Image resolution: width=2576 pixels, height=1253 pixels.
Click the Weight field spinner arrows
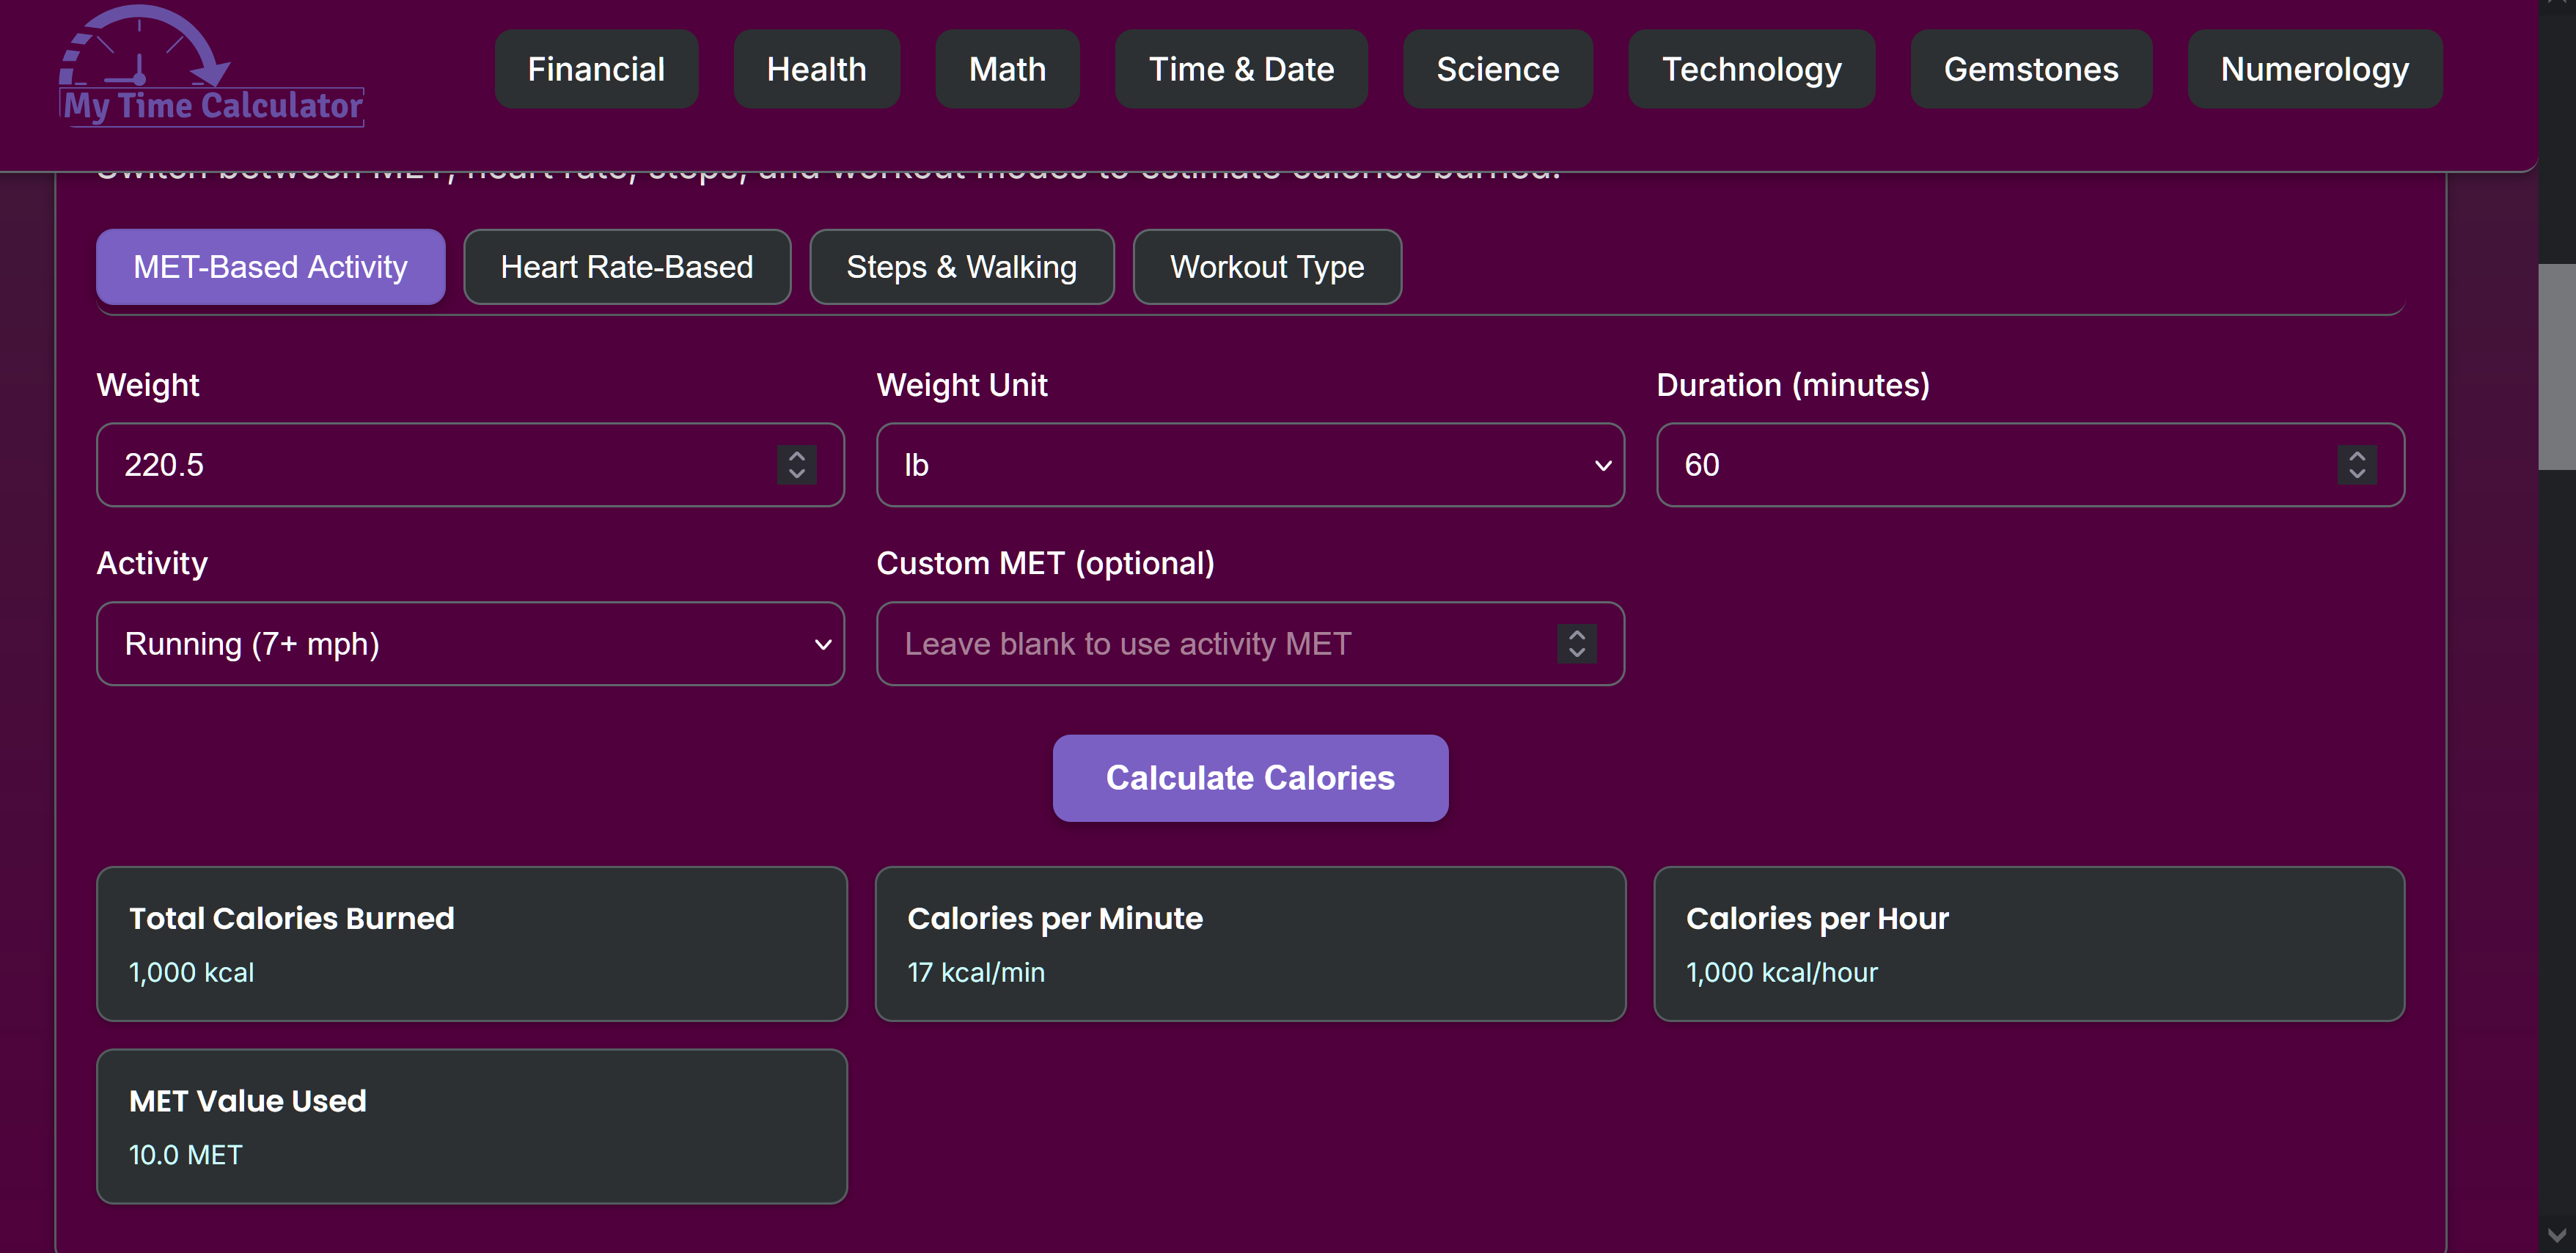797,465
